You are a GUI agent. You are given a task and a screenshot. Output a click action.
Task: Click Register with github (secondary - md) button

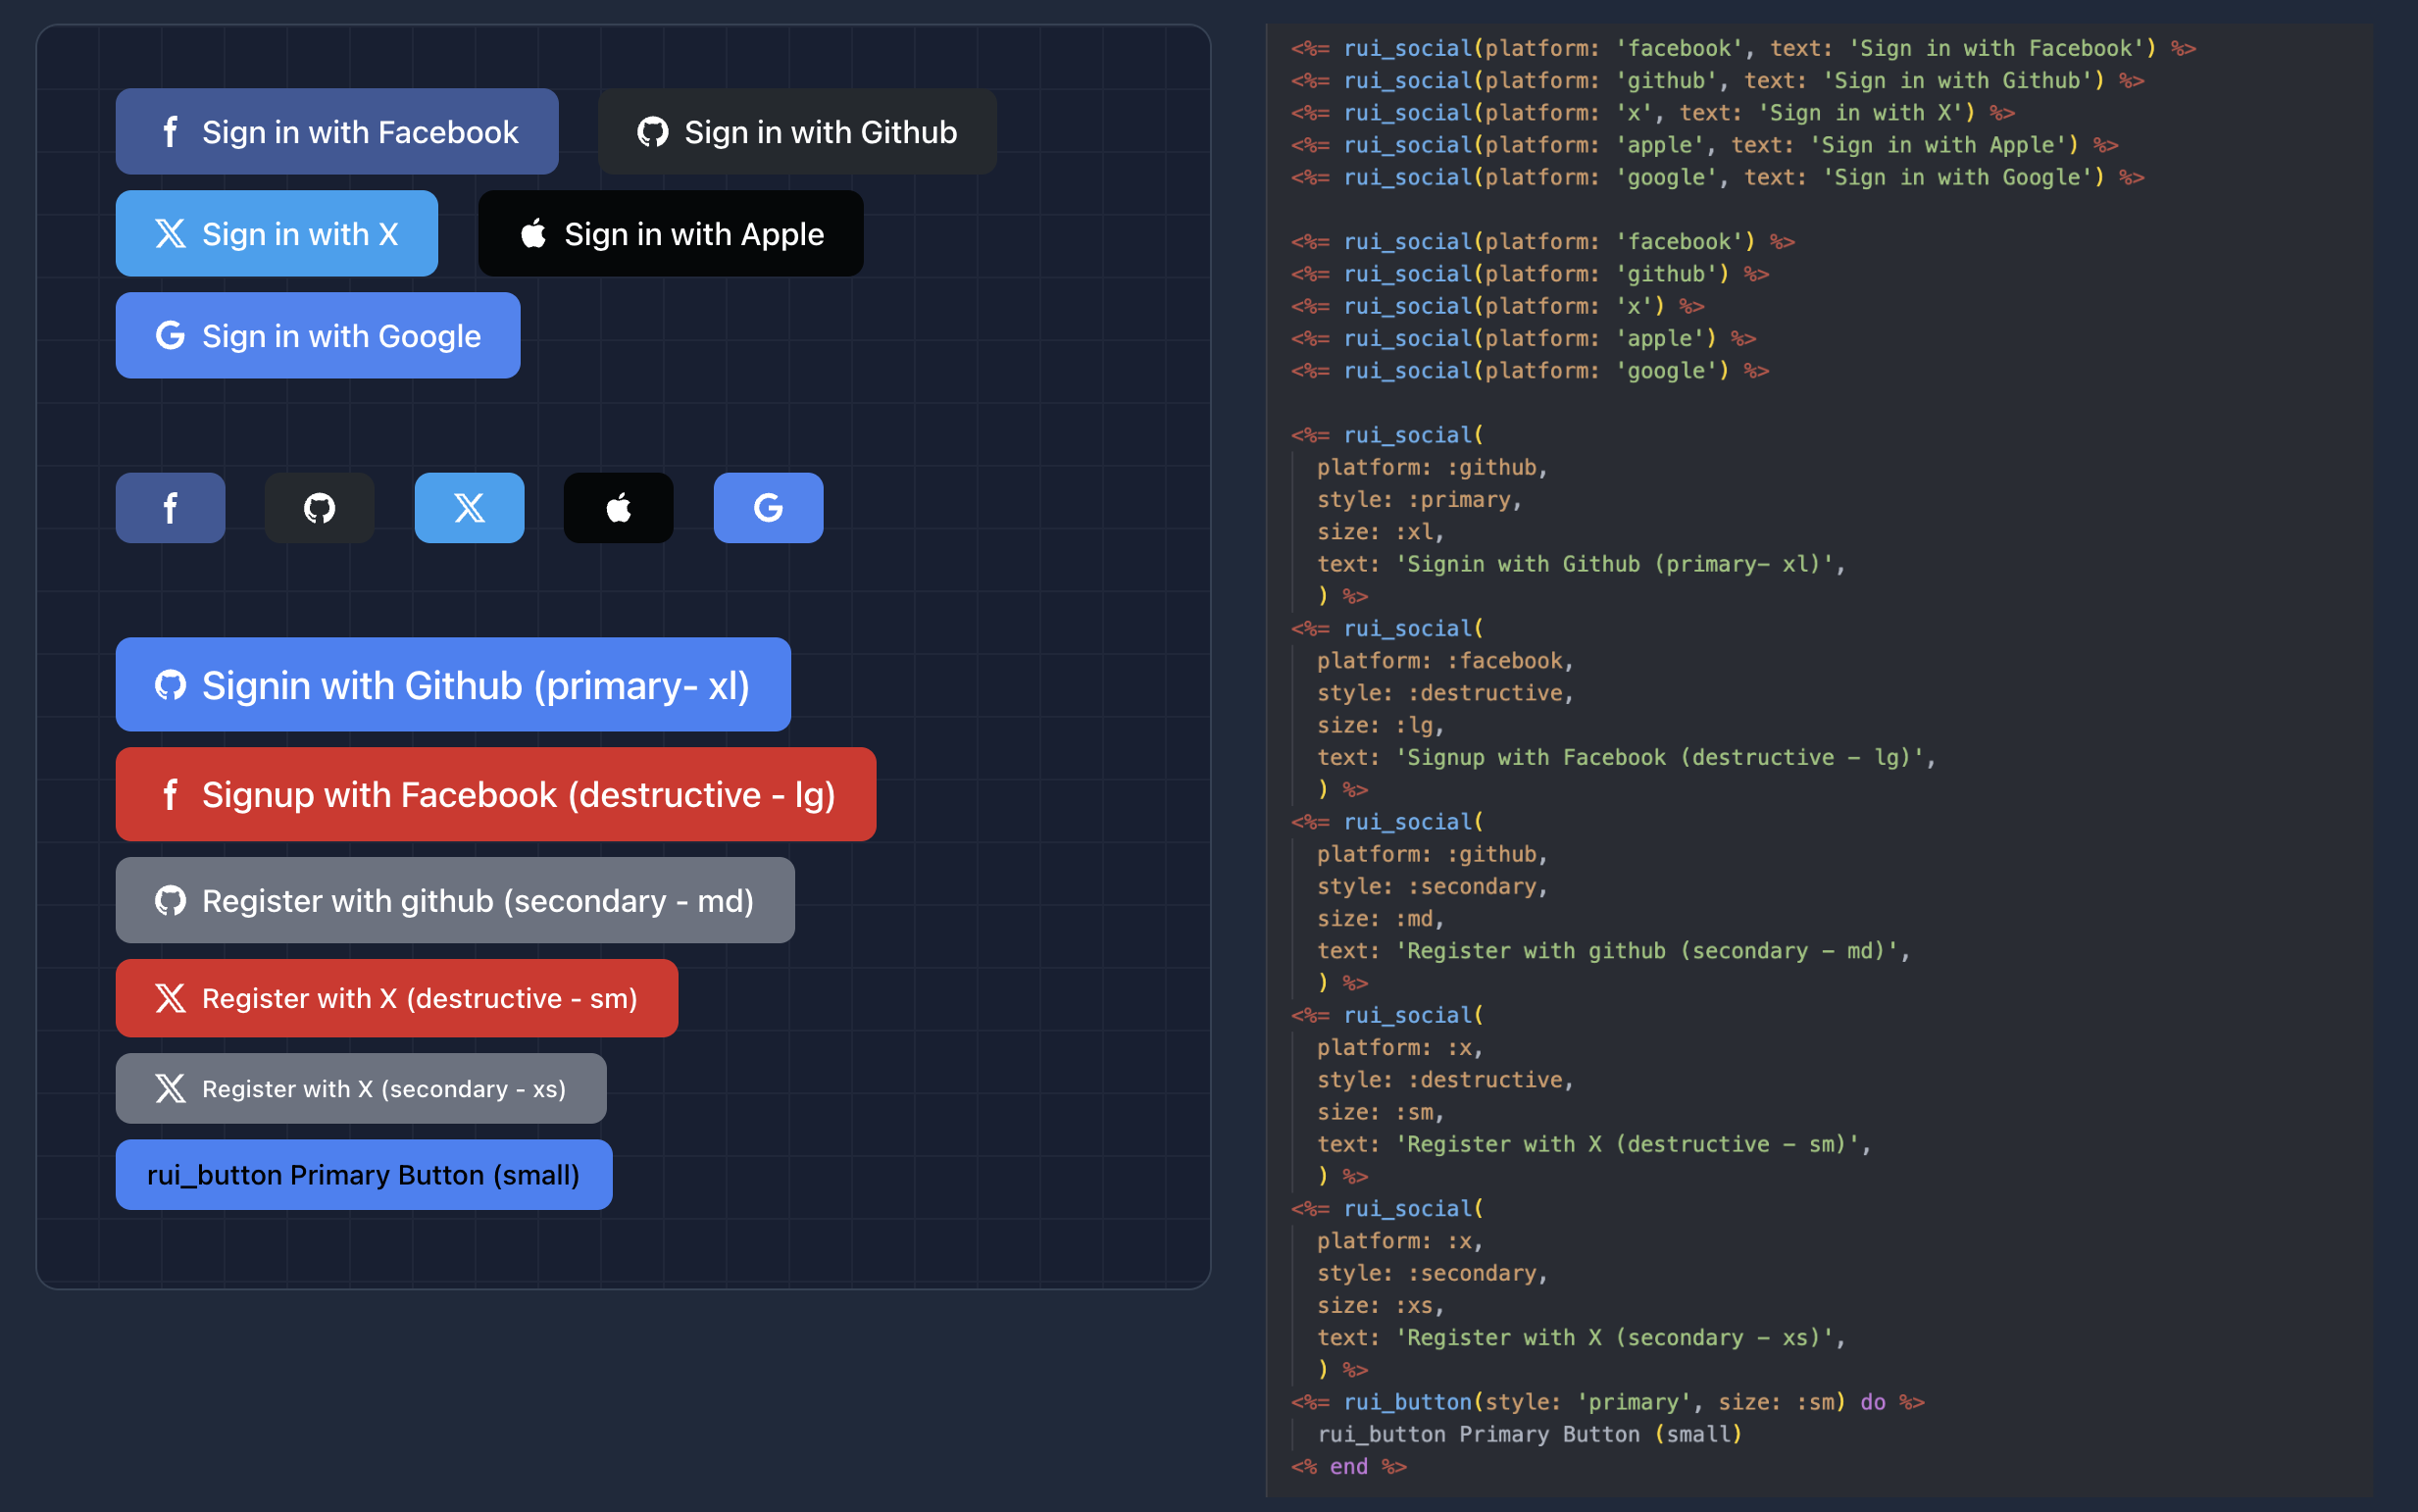point(455,901)
